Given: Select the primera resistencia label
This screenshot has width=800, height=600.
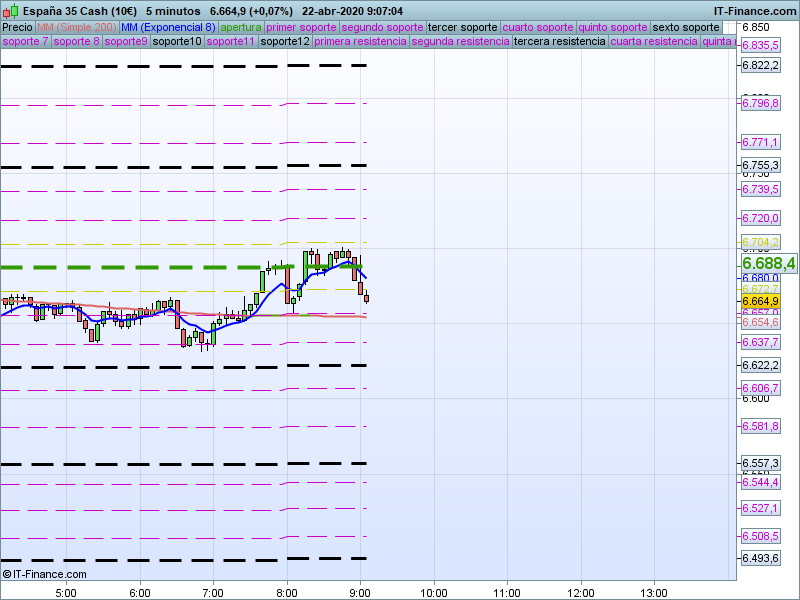Looking at the screenshot, I should pos(360,42).
